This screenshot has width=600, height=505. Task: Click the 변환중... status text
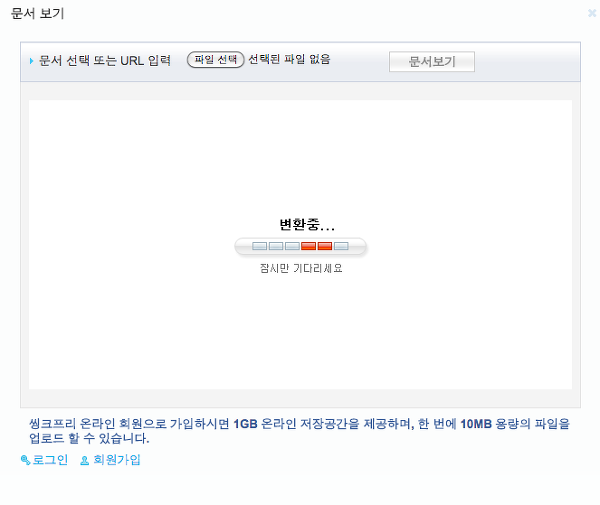[x=307, y=225]
